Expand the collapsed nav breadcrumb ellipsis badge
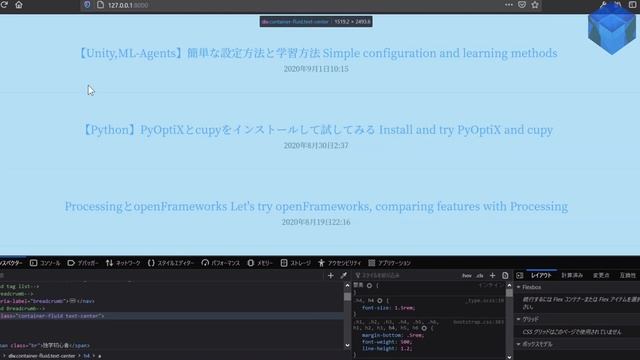640x360 pixels. point(73,301)
